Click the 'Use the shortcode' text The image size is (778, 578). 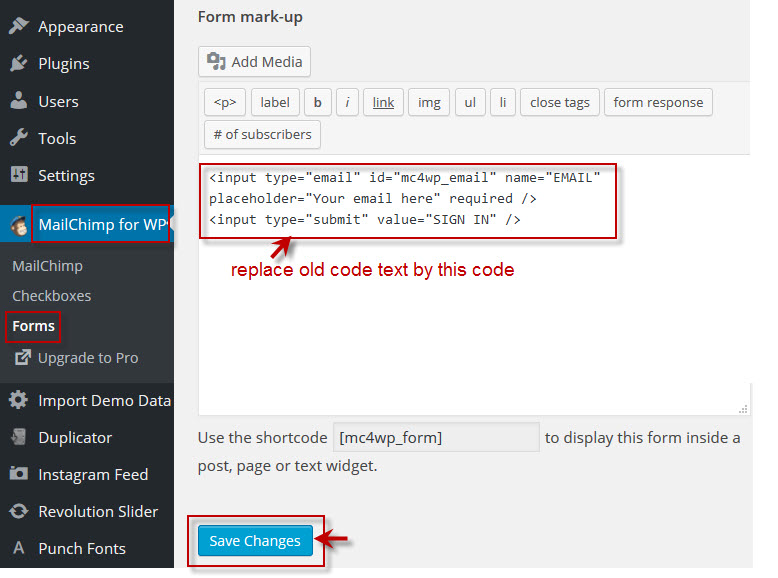click(262, 438)
